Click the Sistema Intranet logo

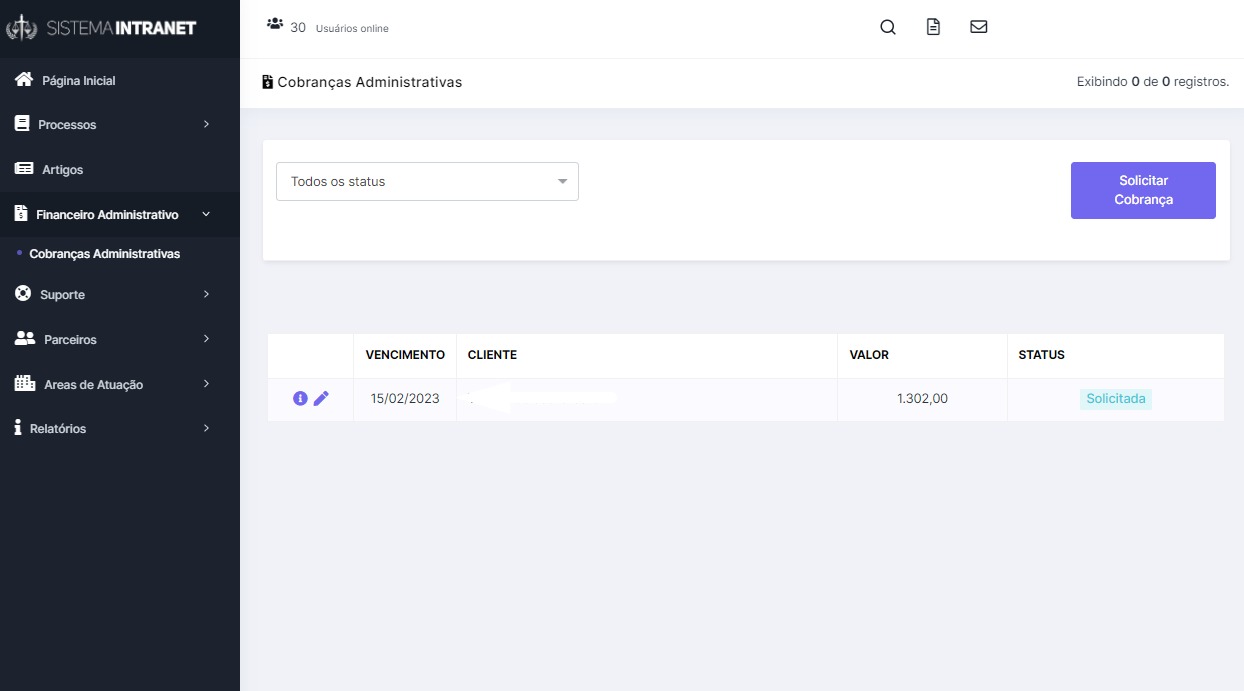point(102,28)
